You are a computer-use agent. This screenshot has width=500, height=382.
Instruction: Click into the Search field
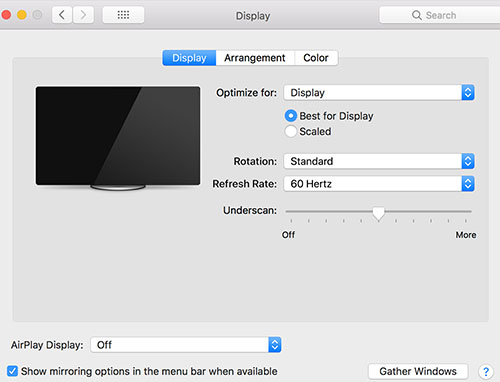440,15
